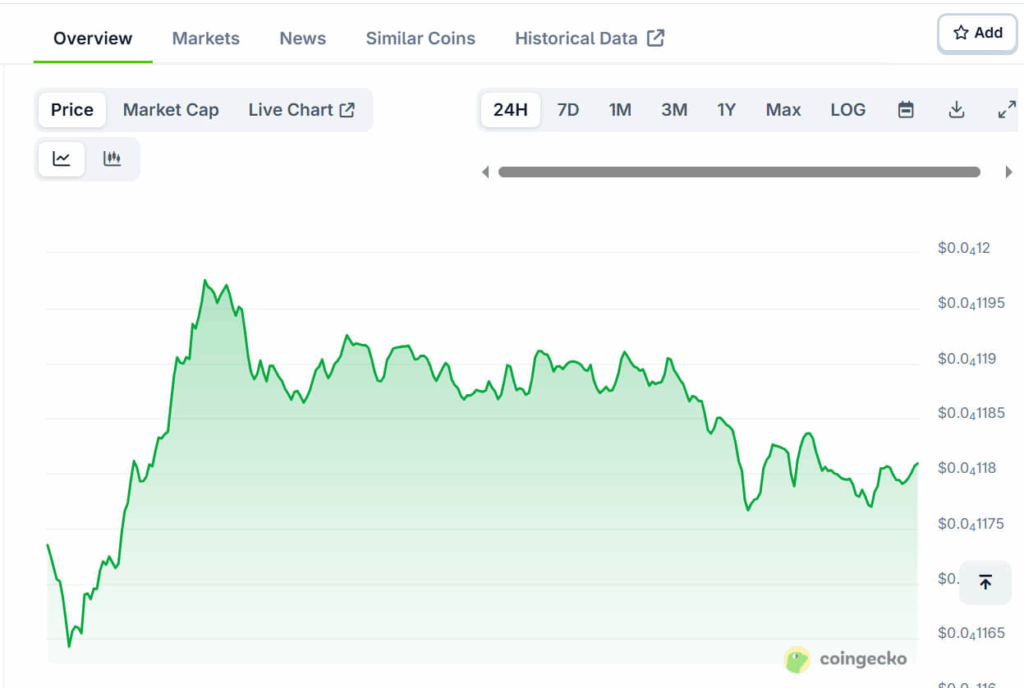
Task: Add coin to watchlist with star button
Action: pos(977,33)
